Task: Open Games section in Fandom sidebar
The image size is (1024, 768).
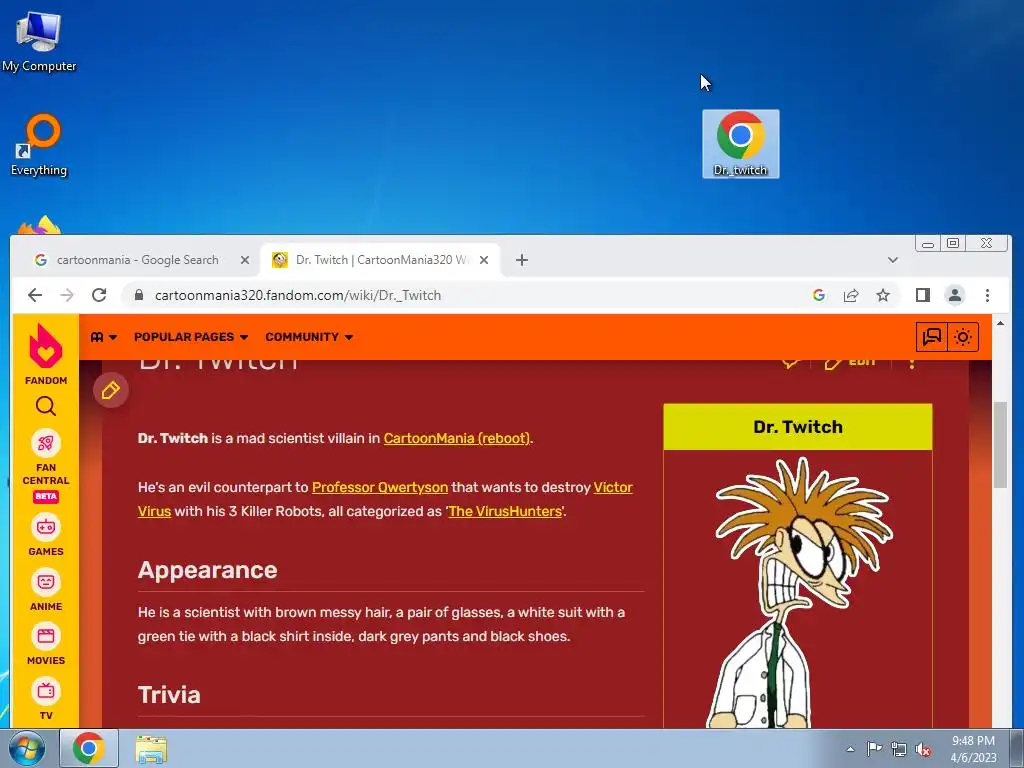Action: [46, 535]
